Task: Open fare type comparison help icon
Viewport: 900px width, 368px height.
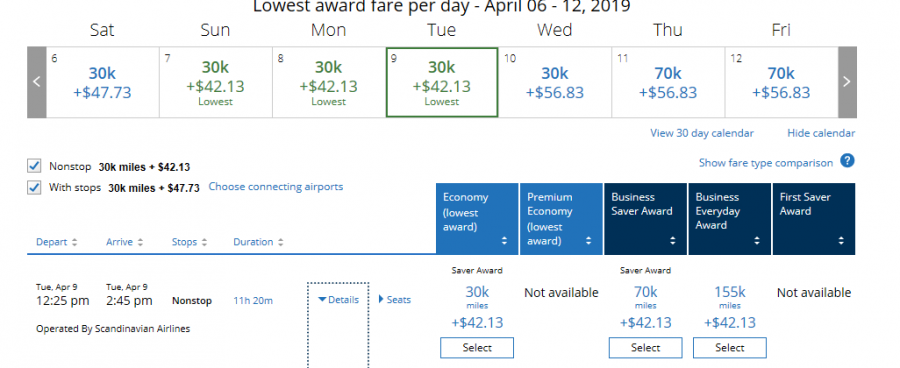Action: coord(847,161)
